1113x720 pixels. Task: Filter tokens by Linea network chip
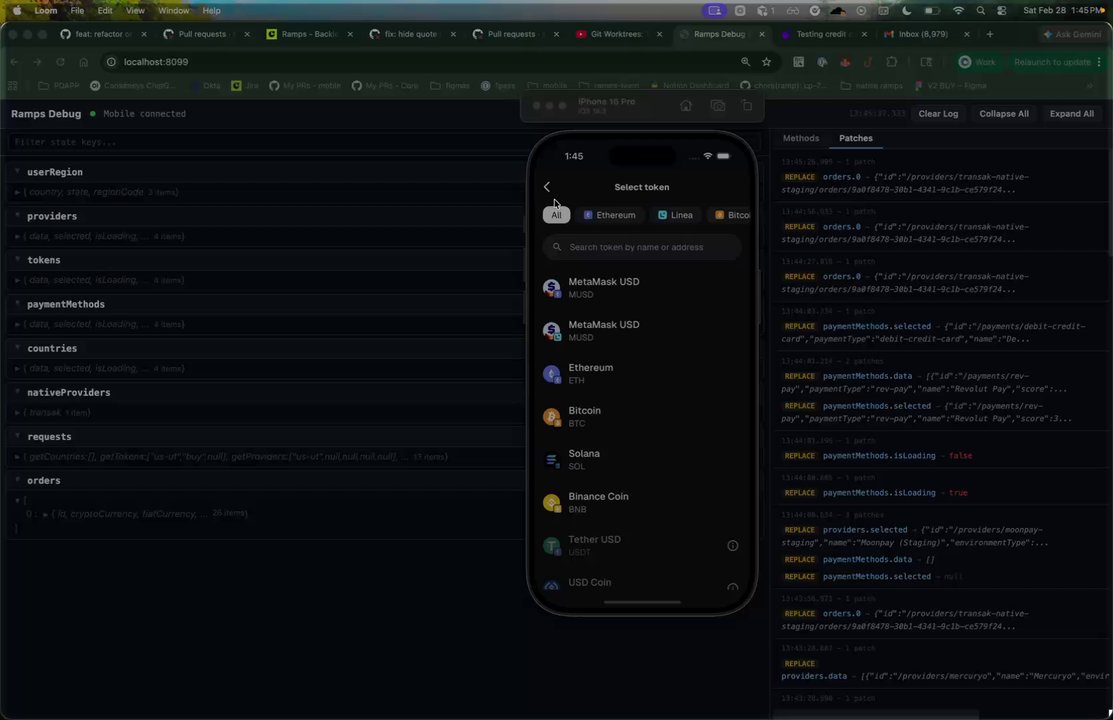click(x=675, y=215)
